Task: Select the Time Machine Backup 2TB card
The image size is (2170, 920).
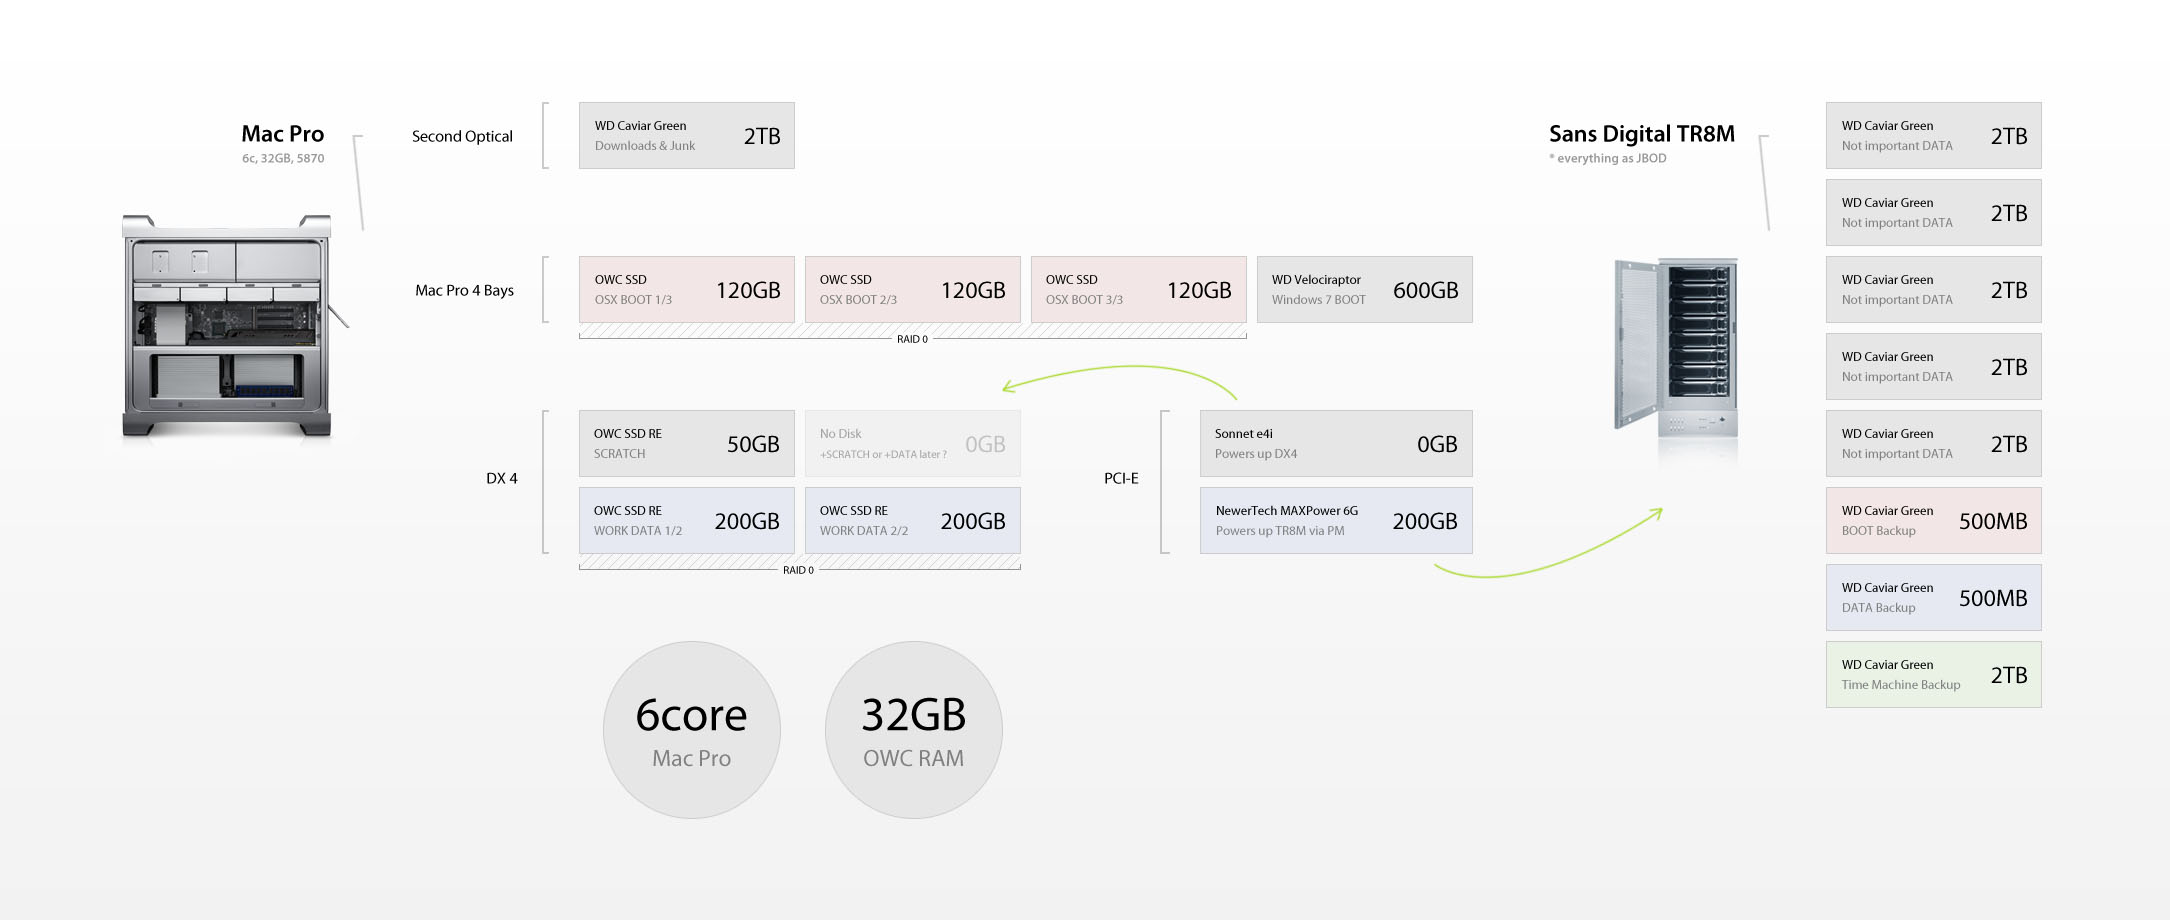Action: tap(1934, 675)
